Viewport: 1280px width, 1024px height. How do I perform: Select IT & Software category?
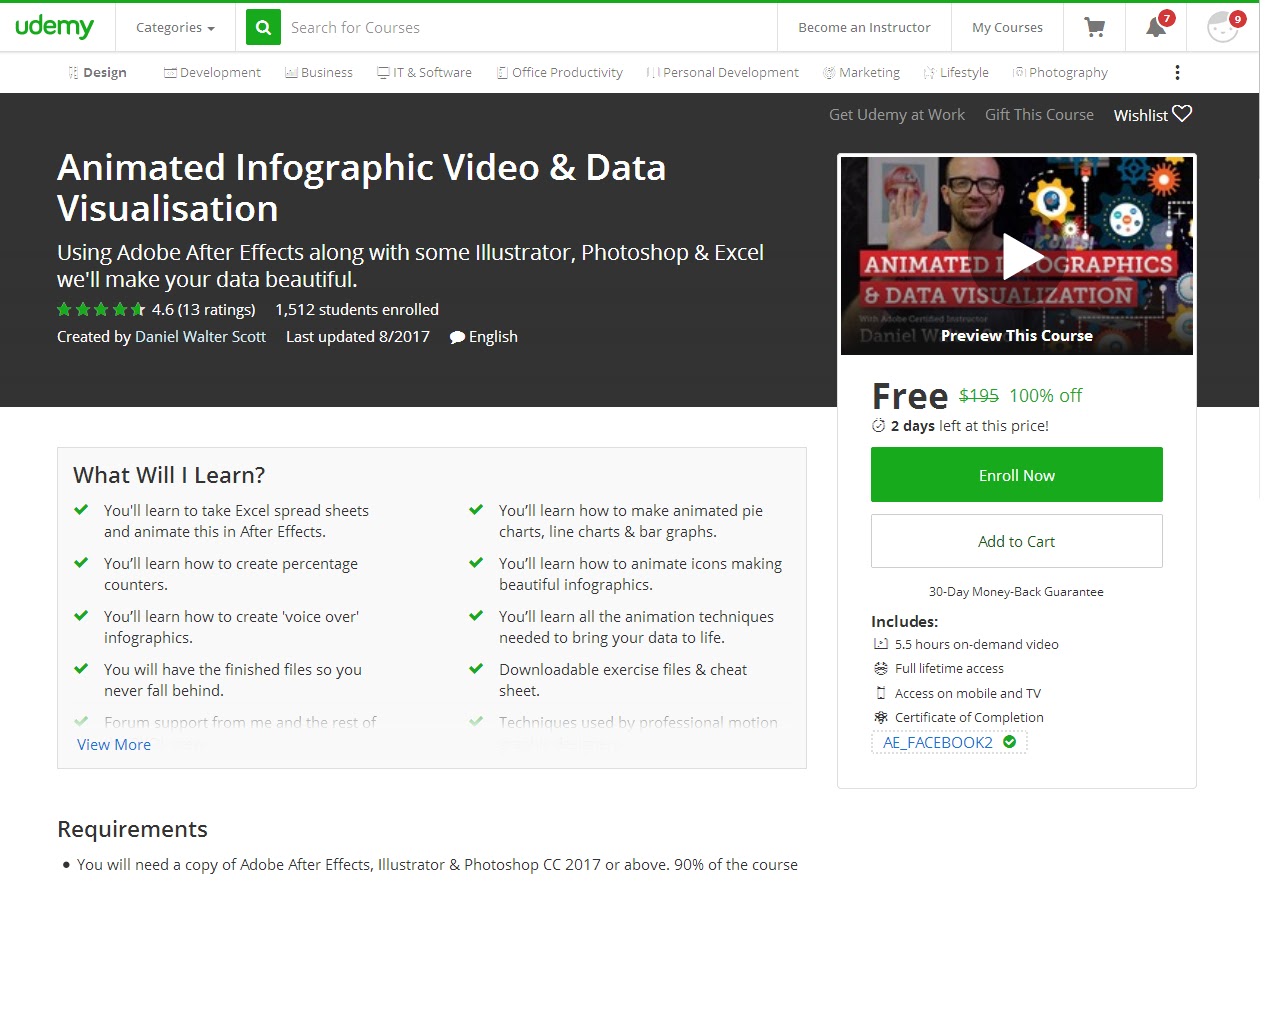tap(424, 72)
